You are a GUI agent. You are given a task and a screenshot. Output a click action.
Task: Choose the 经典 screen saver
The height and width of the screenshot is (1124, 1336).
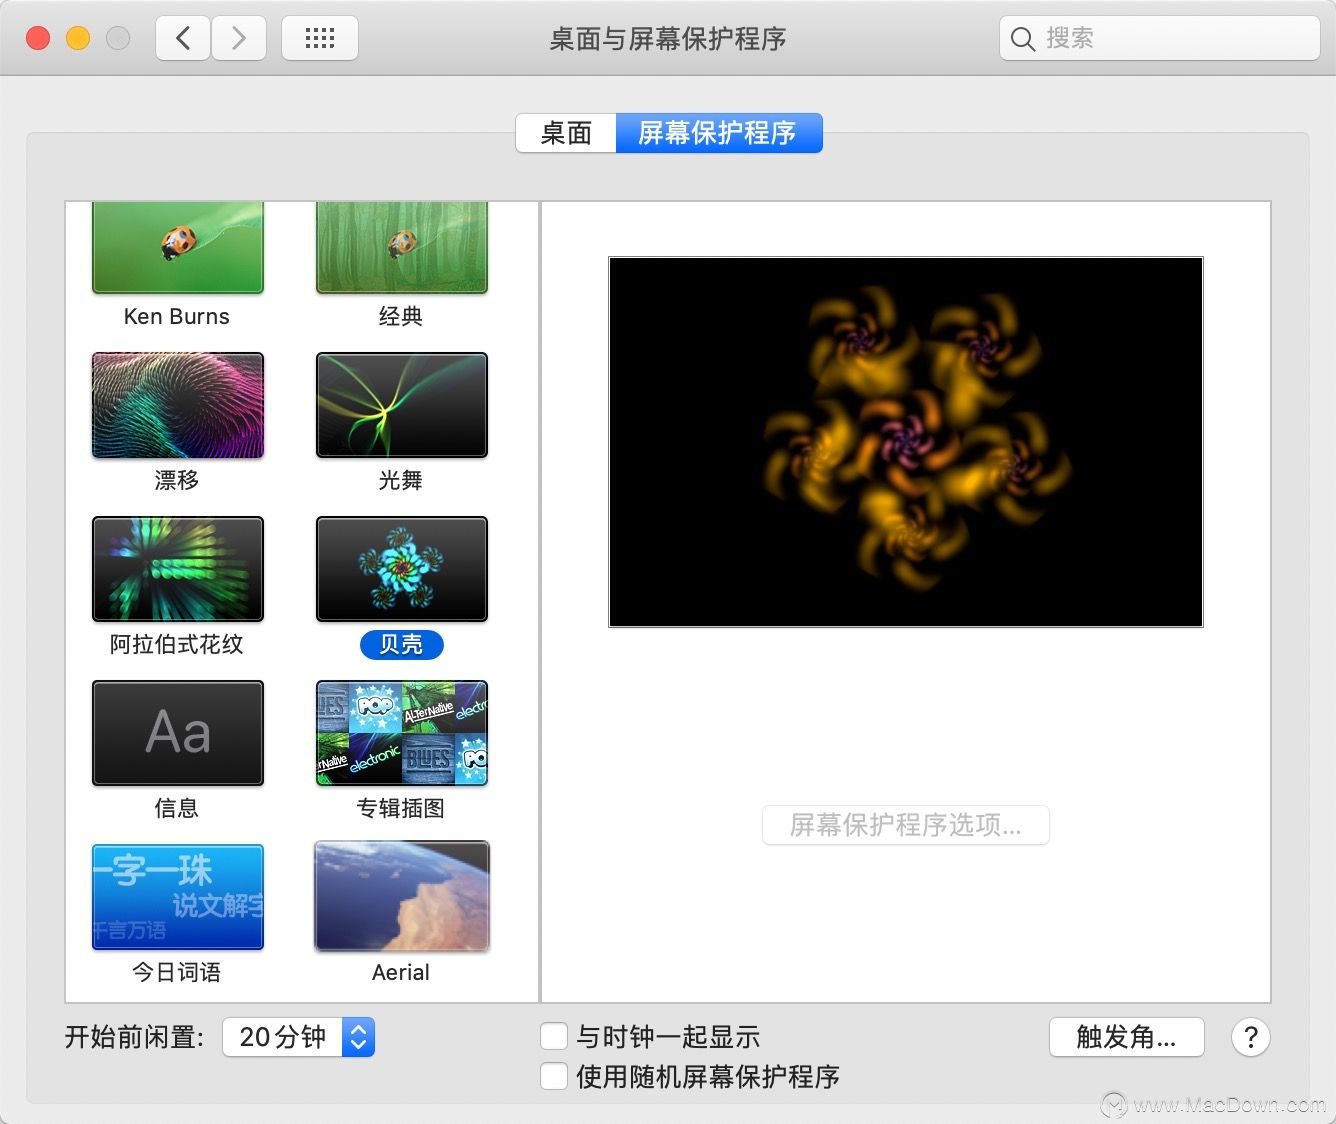(x=400, y=246)
